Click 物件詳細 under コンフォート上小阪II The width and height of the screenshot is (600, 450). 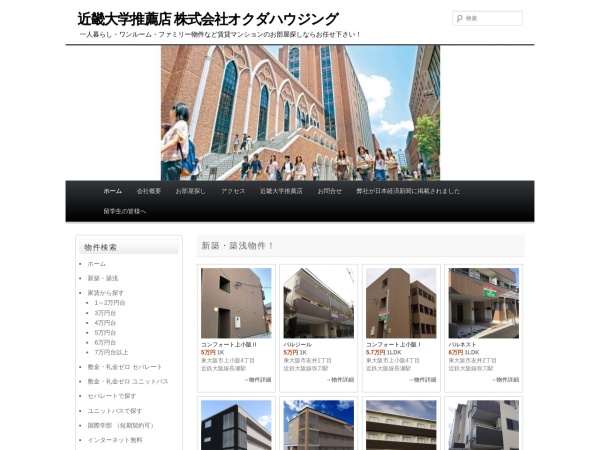[257, 380]
